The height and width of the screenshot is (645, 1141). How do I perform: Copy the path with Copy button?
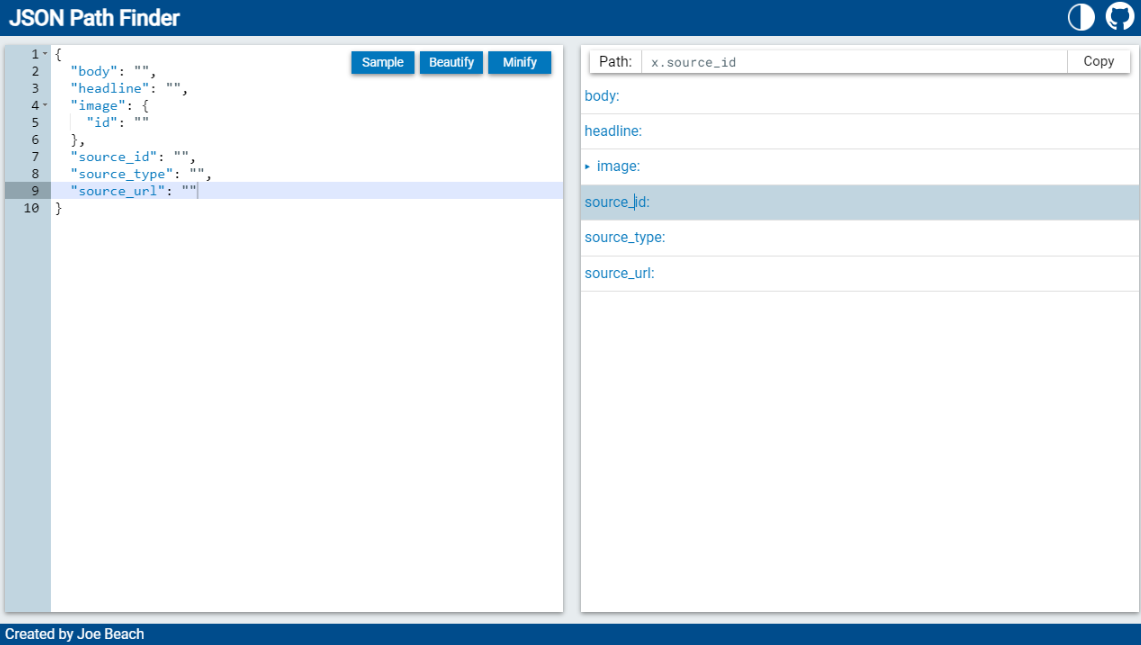(1098, 62)
